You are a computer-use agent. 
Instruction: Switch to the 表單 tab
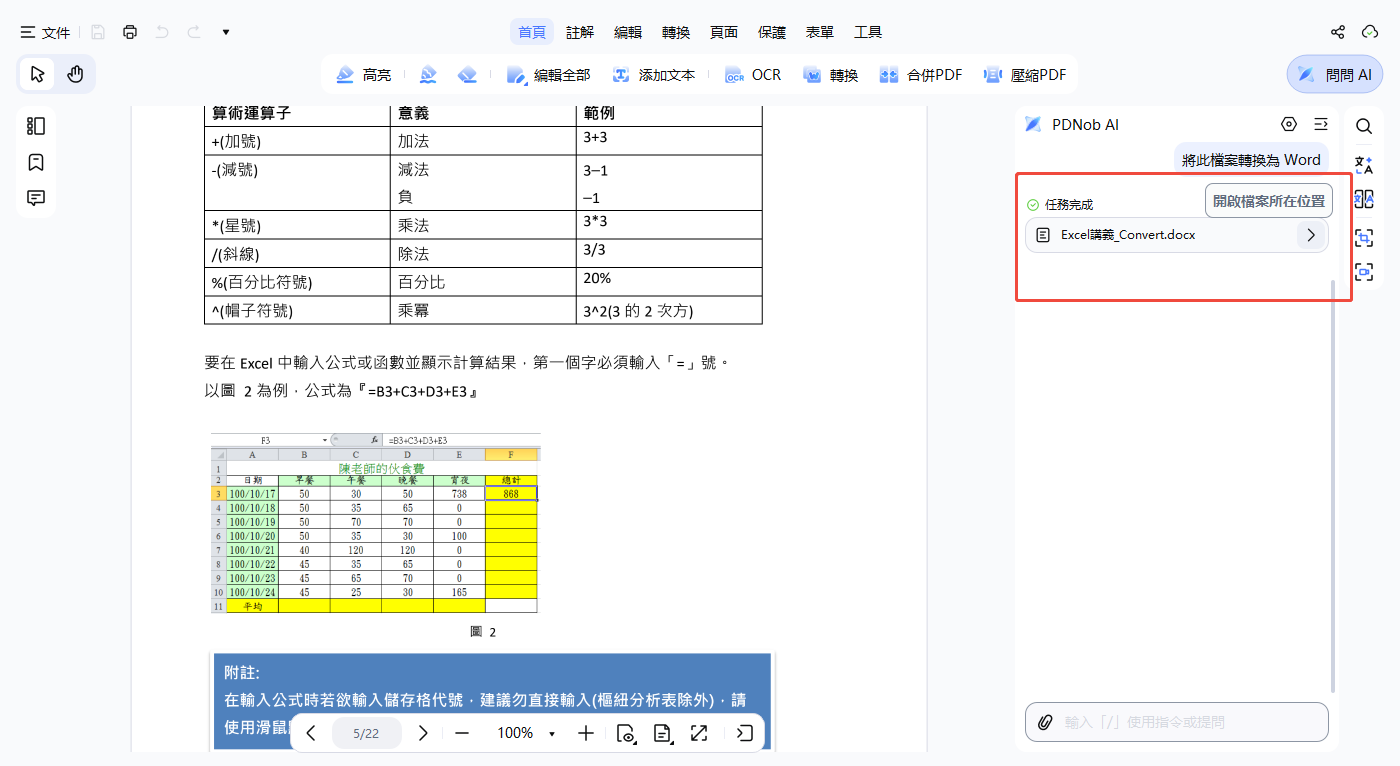820,32
